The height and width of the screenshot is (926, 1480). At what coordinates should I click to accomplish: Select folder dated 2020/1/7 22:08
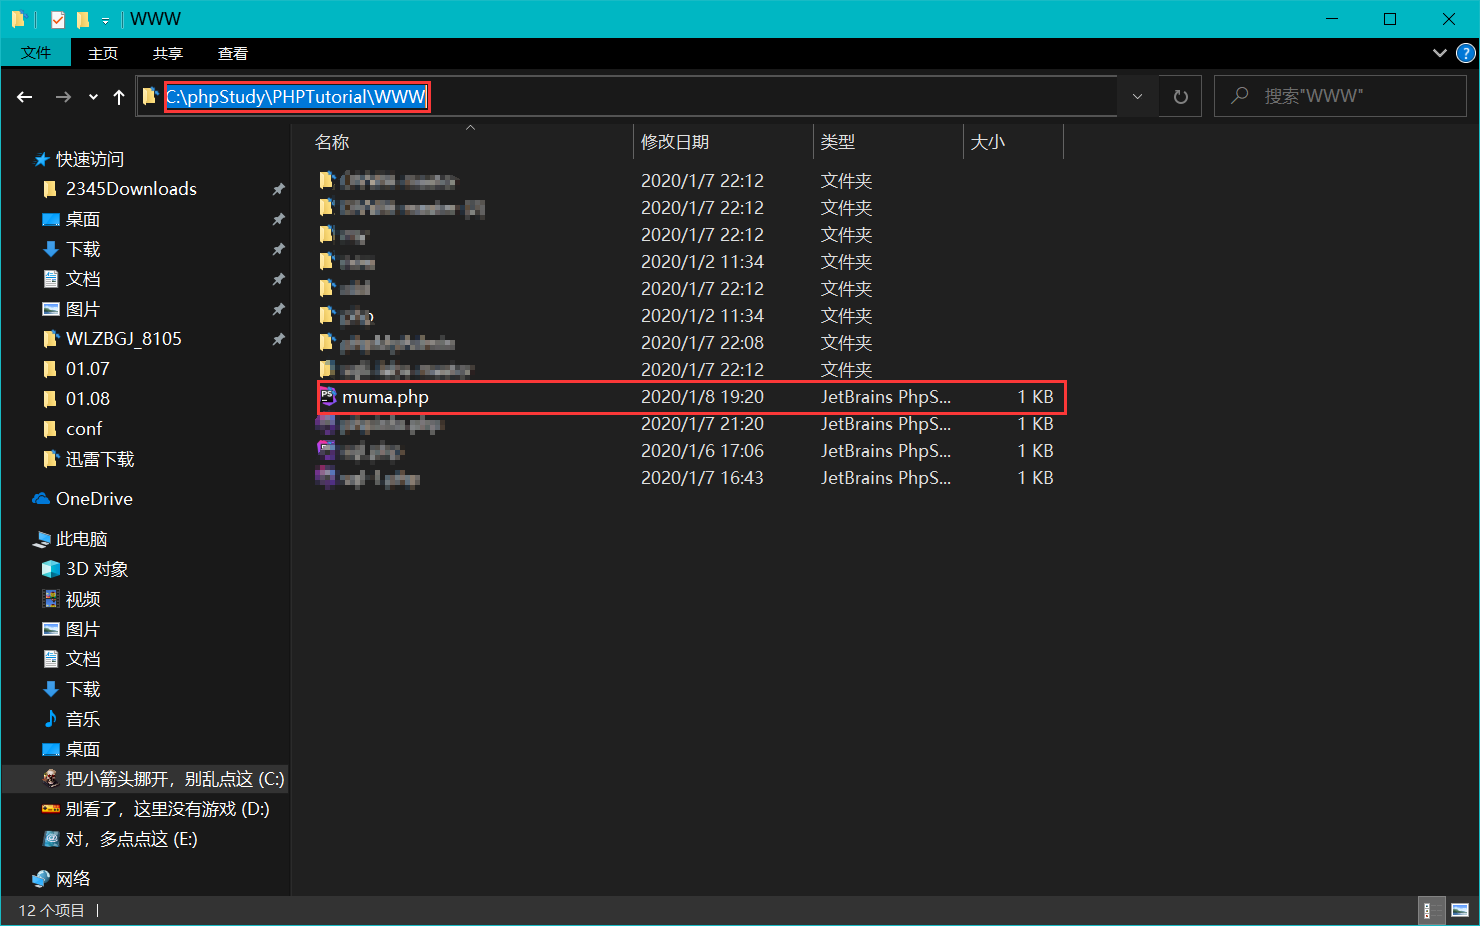pyautogui.click(x=691, y=343)
